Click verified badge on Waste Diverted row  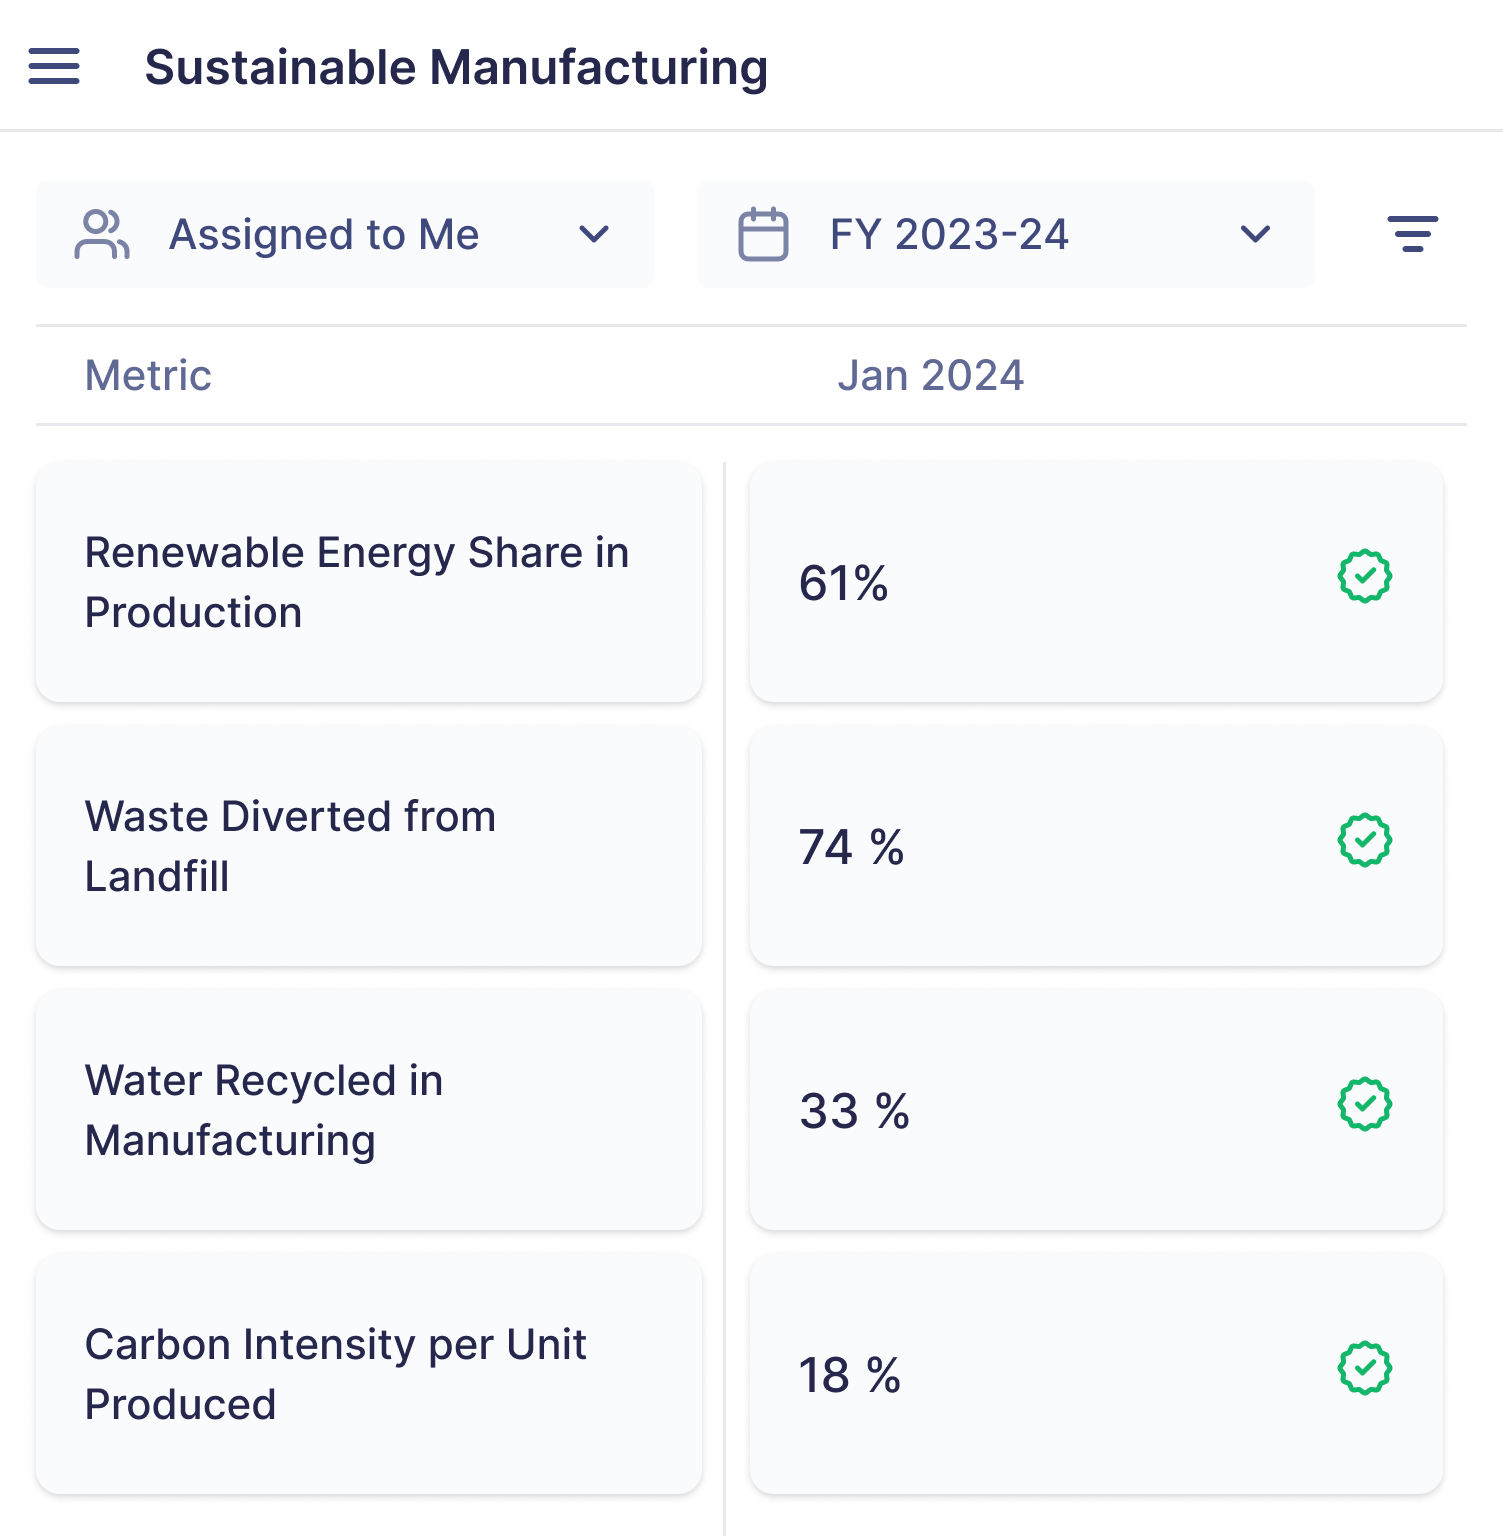click(1364, 840)
